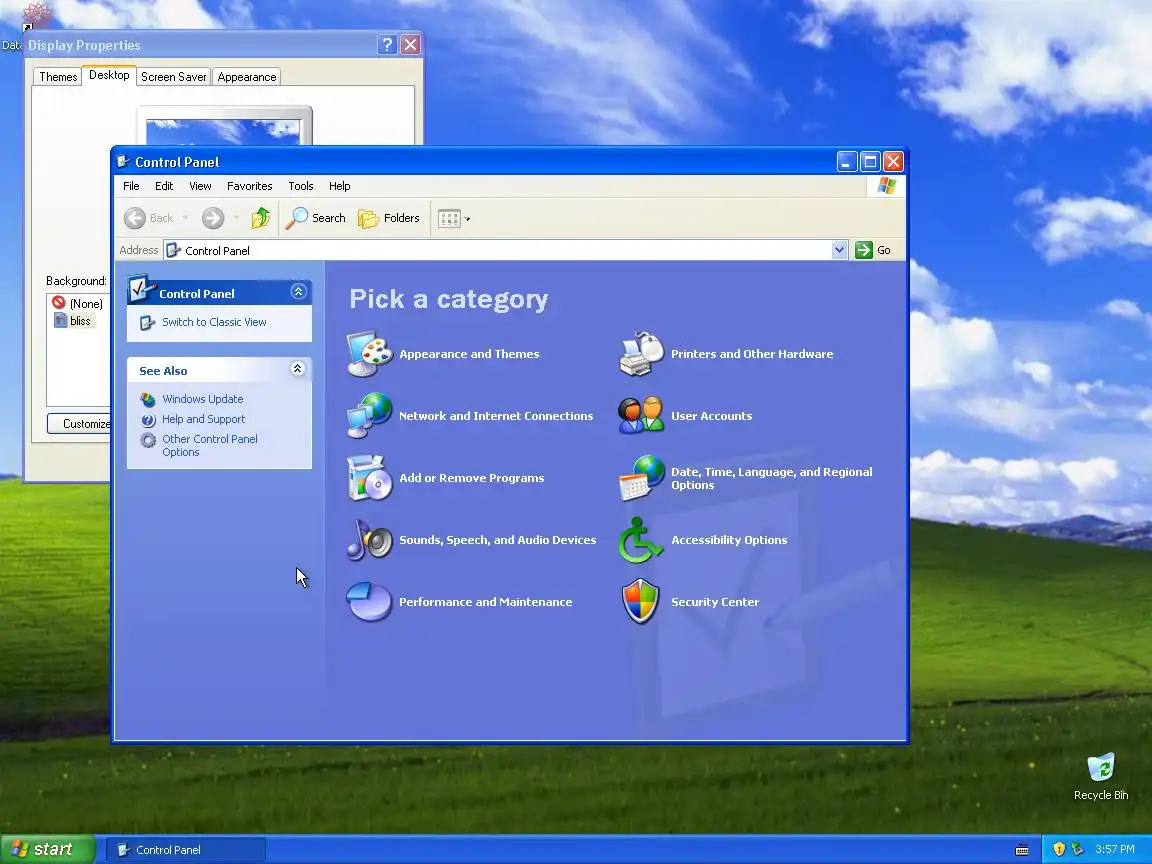Select the Desktop tab in Display Properties
Screen dimensions: 1152x864
pos(109,75)
